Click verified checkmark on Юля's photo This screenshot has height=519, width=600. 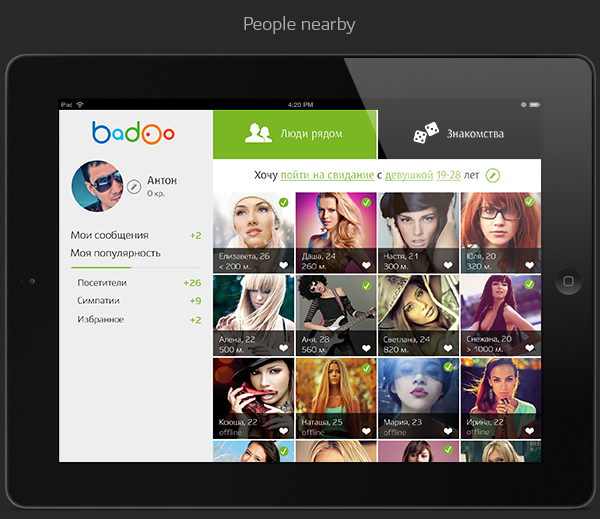pyautogui.click(x=530, y=201)
